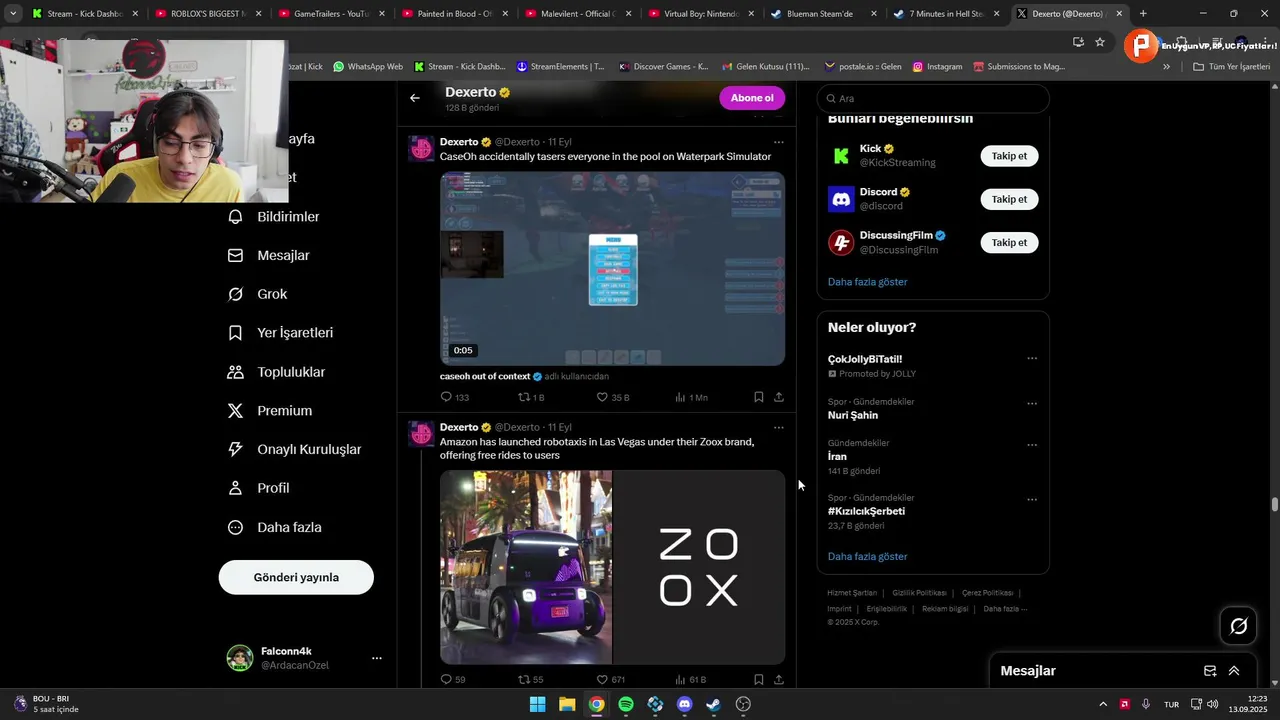Screen dimensions: 1280x720
Task: Click the page vertical scrollbar thumb
Action: 1274,504
